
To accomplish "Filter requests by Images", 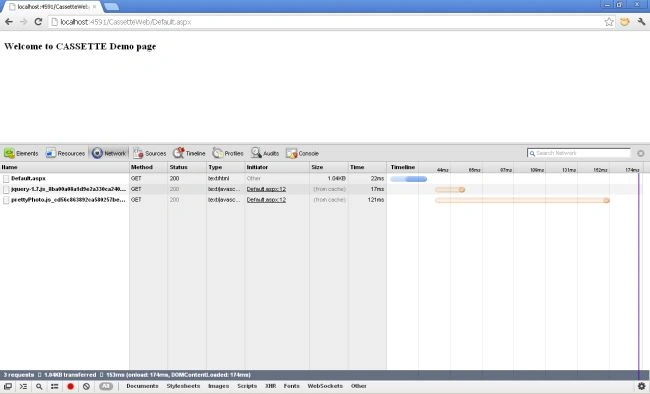I will pyautogui.click(x=218, y=386).
